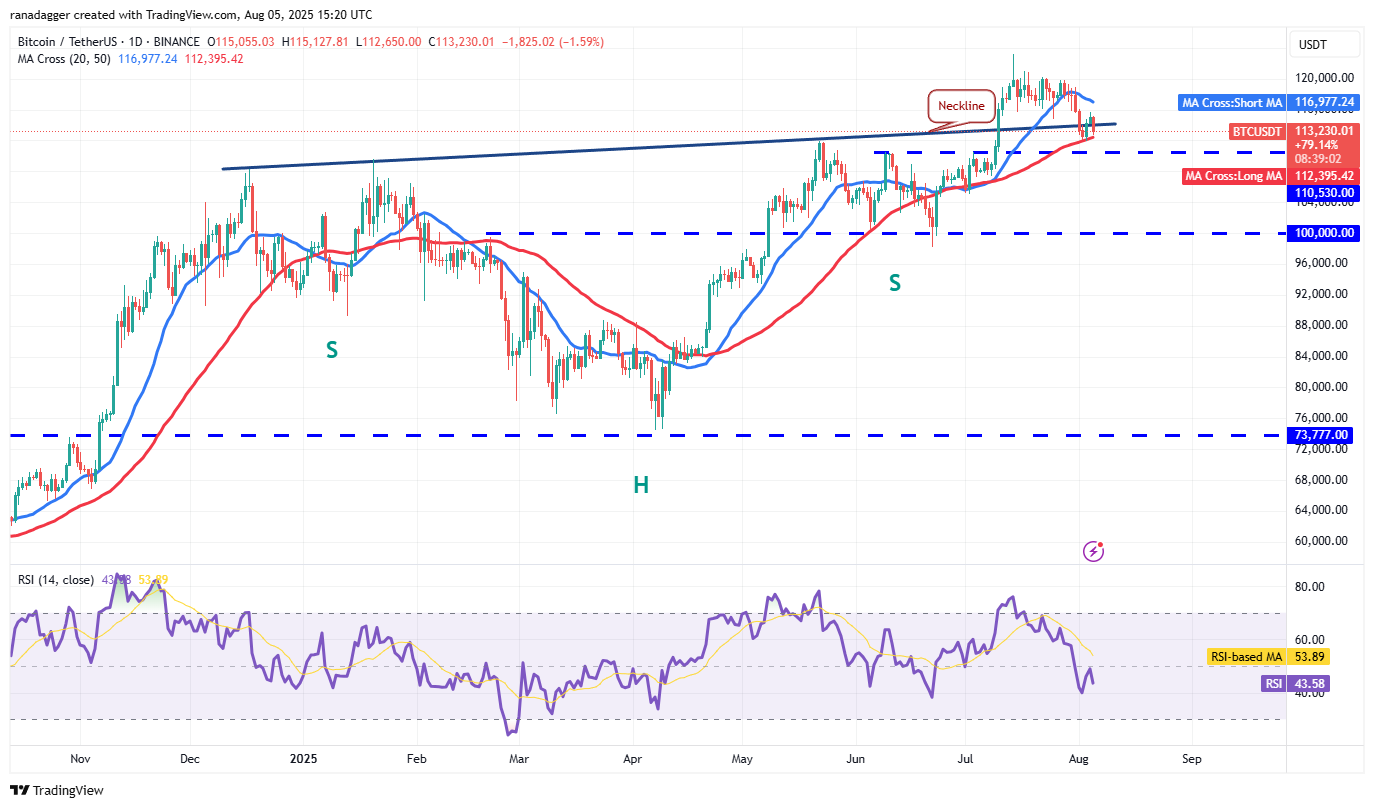Viewport: 1374px width, 808px height.
Task: Click the Sep label on time axis
Action: coord(1191,759)
